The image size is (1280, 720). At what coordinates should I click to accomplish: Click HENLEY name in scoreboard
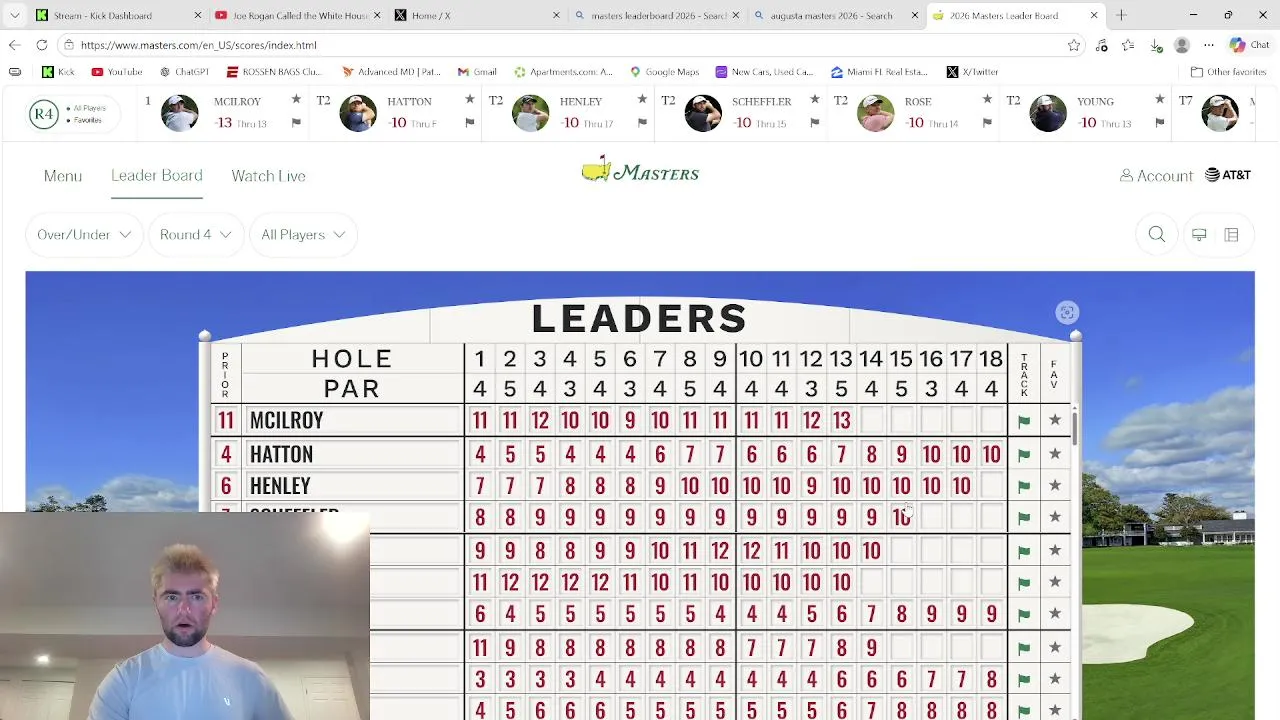click(280, 486)
